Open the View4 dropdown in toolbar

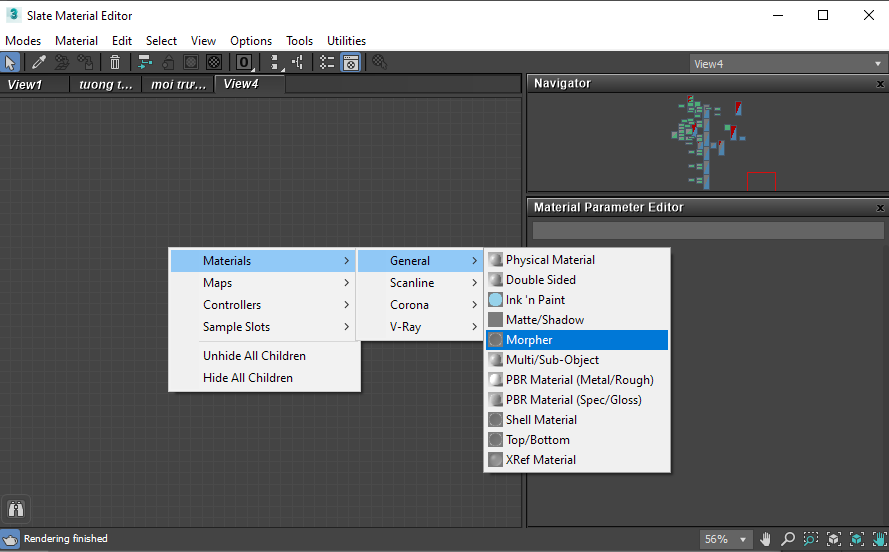click(x=787, y=63)
